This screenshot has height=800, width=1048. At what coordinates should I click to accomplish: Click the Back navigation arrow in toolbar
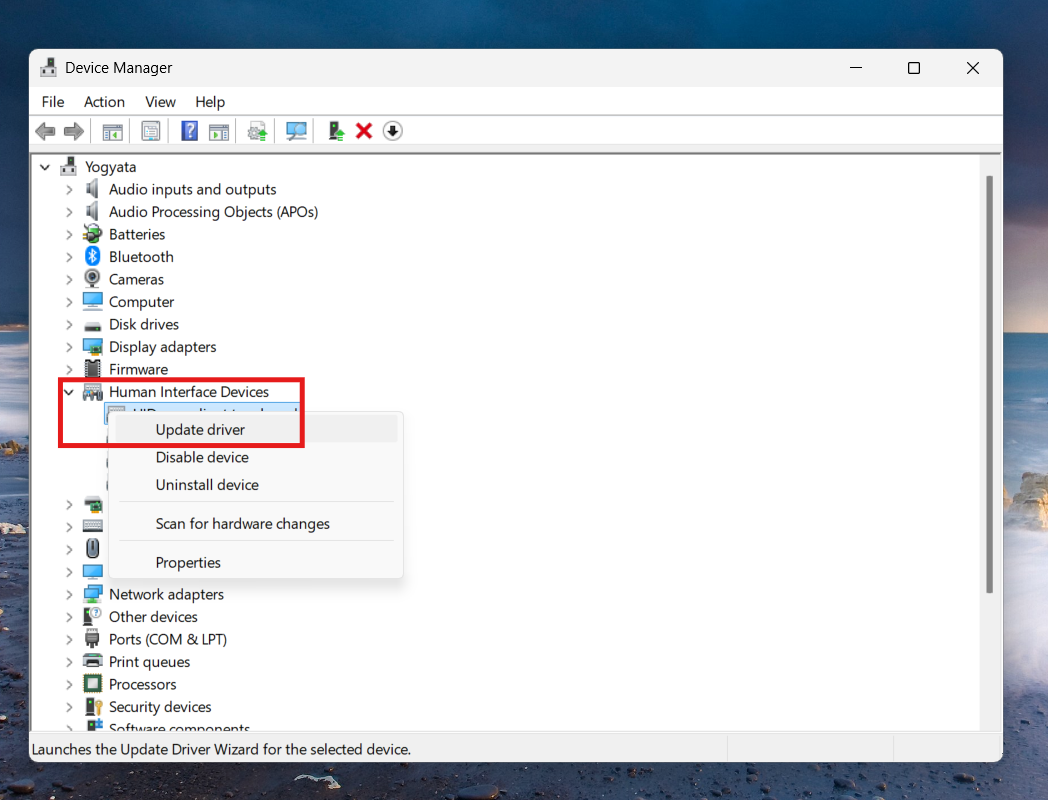tap(45, 131)
